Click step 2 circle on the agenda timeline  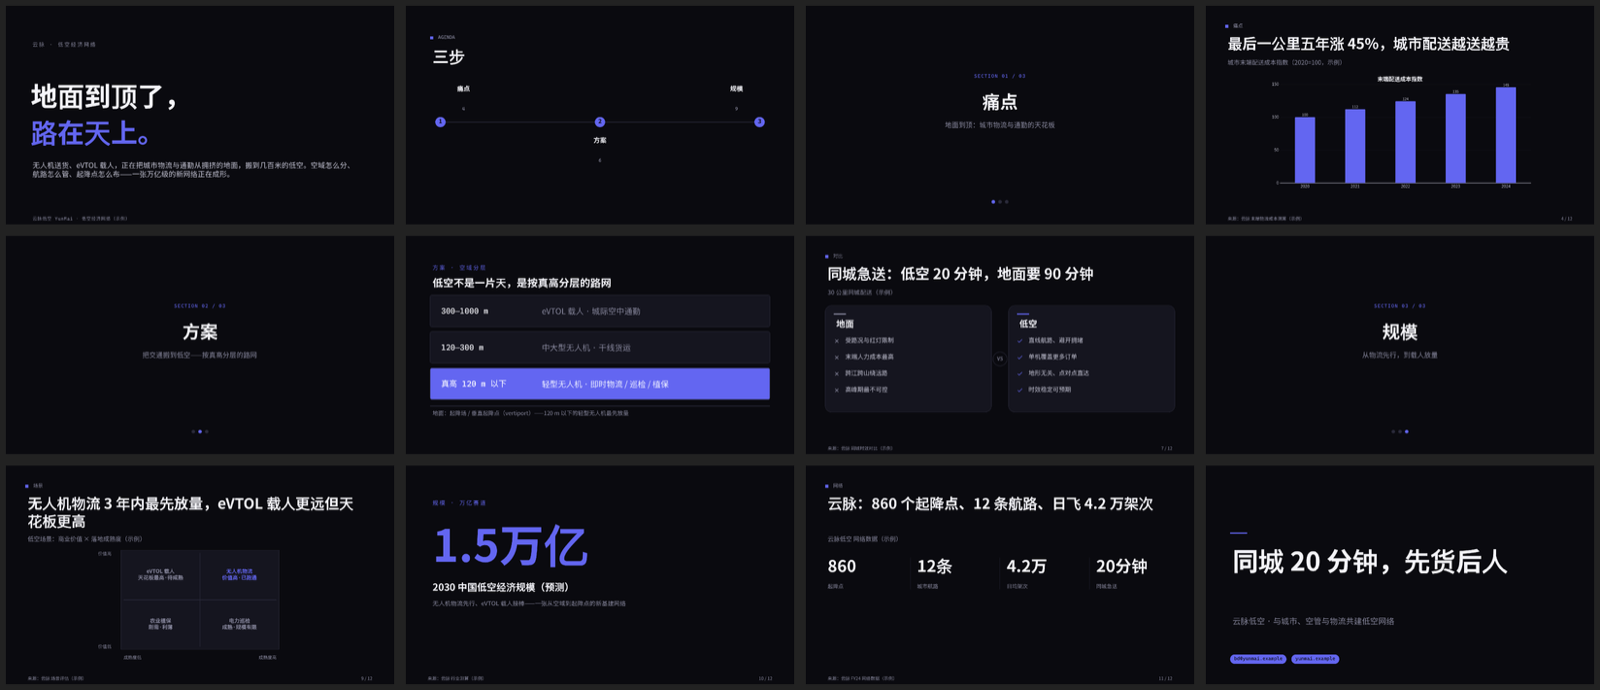click(600, 122)
